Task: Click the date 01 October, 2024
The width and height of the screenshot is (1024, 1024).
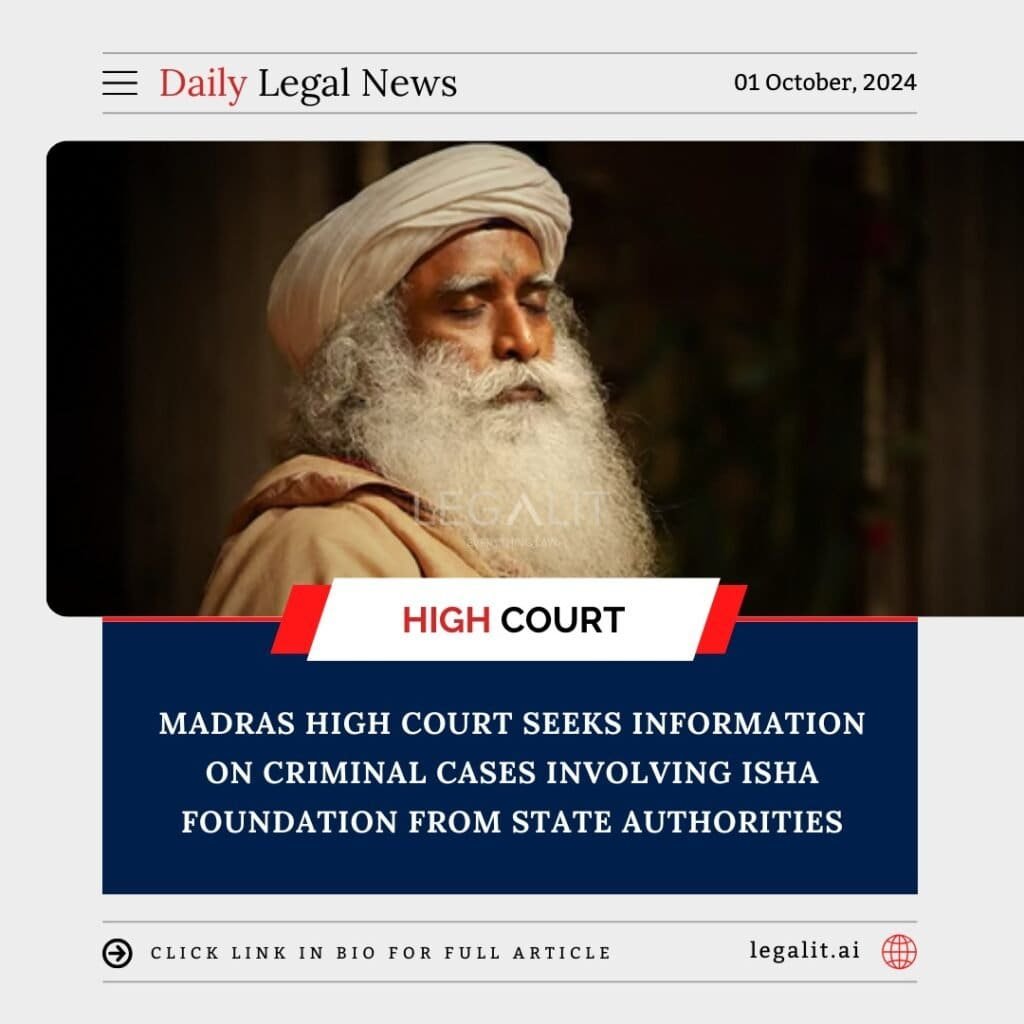Action: tap(825, 82)
